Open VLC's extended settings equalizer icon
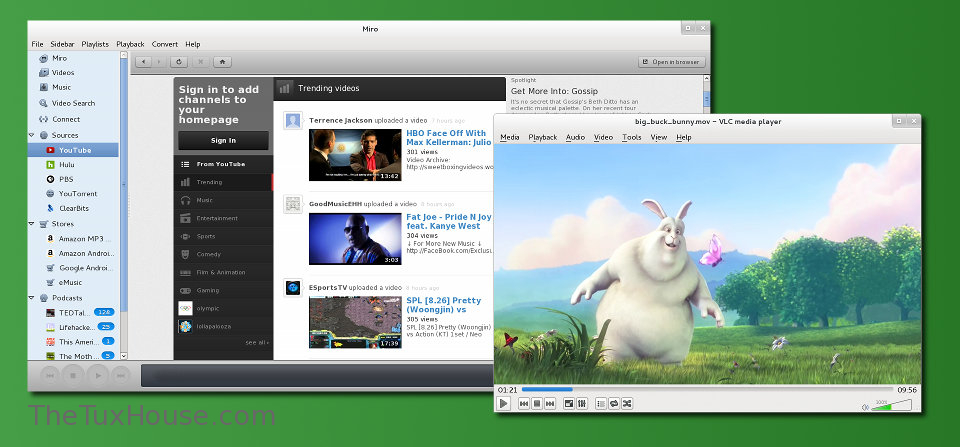 click(582, 403)
